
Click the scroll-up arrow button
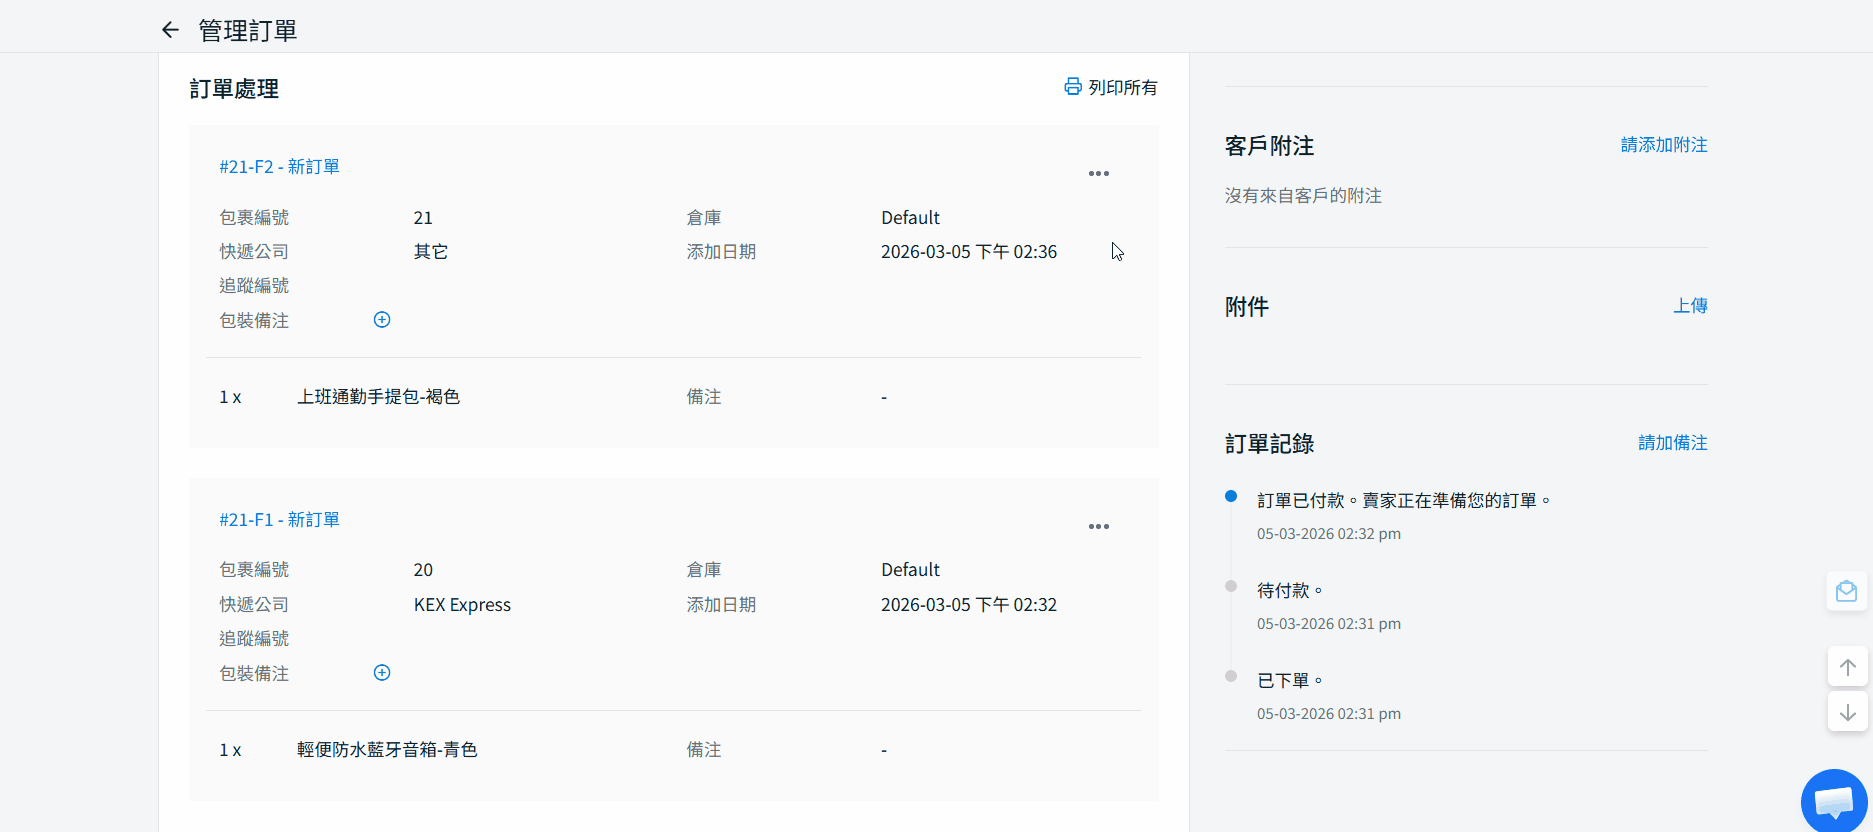tap(1847, 667)
